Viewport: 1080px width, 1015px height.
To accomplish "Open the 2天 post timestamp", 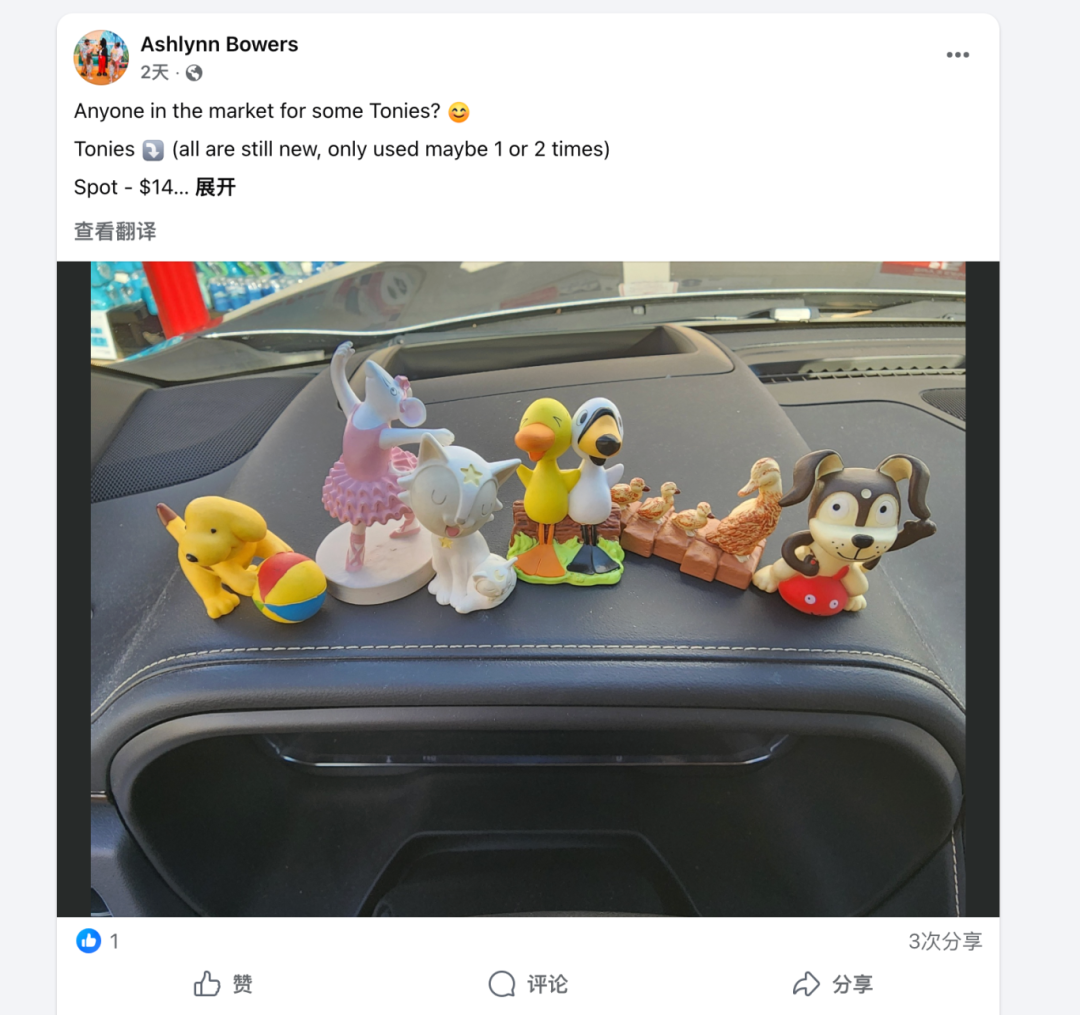I will point(155,72).
